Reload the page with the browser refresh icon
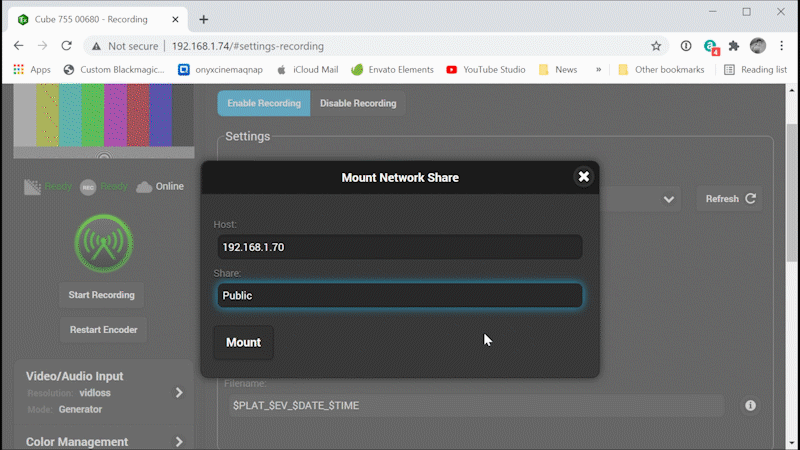The height and width of the screenshot is (450, 800). click(x=67, y=46)
